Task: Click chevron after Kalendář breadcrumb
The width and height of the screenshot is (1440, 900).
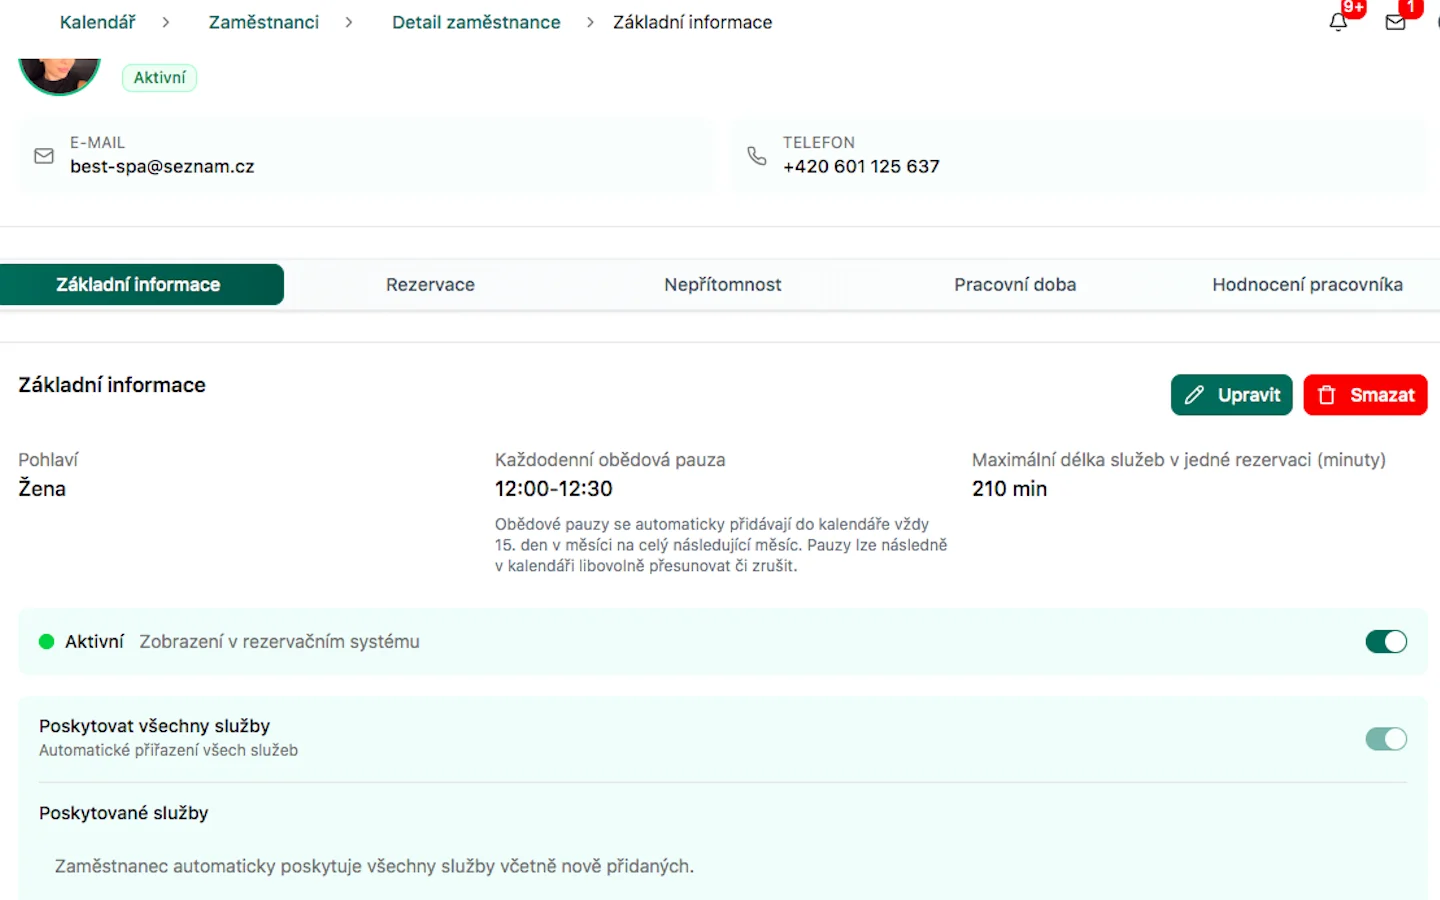Action: pos(166,22)
